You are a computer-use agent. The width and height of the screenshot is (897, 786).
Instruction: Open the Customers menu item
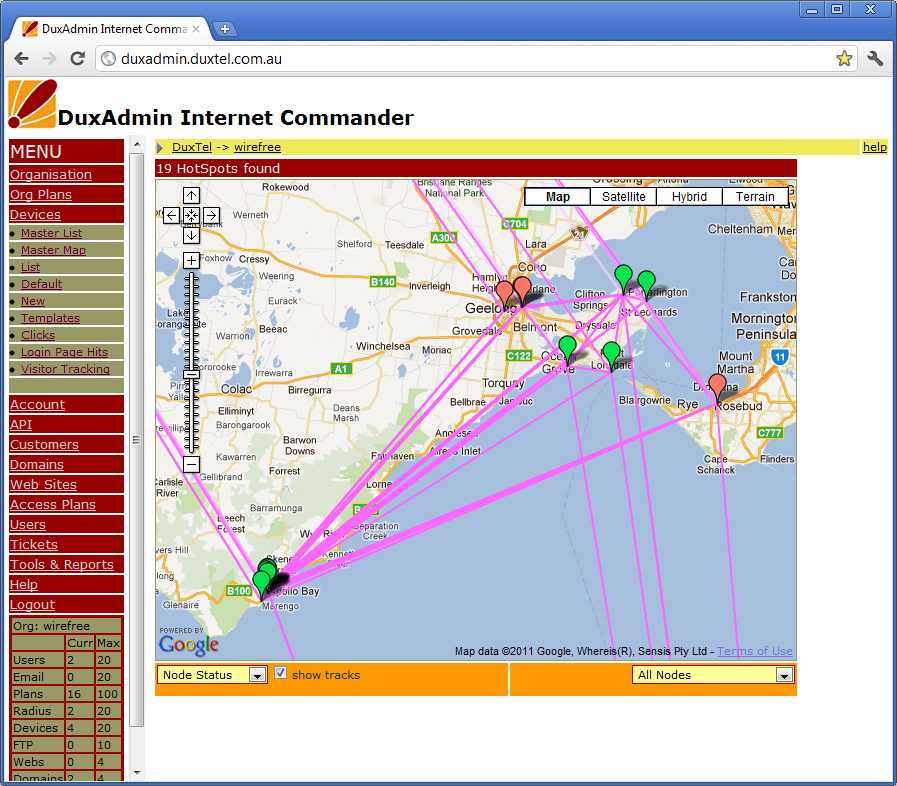[44, 444]
